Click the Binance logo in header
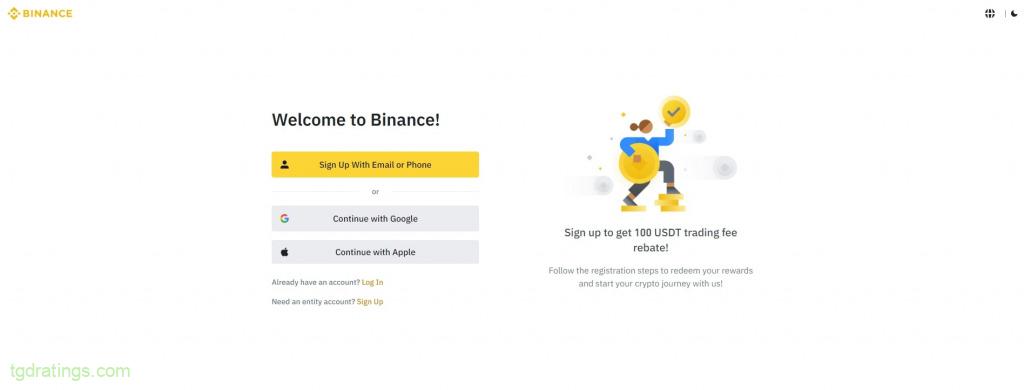The width and height of the screenshot is (1024, 390). [x=40, y=13]
